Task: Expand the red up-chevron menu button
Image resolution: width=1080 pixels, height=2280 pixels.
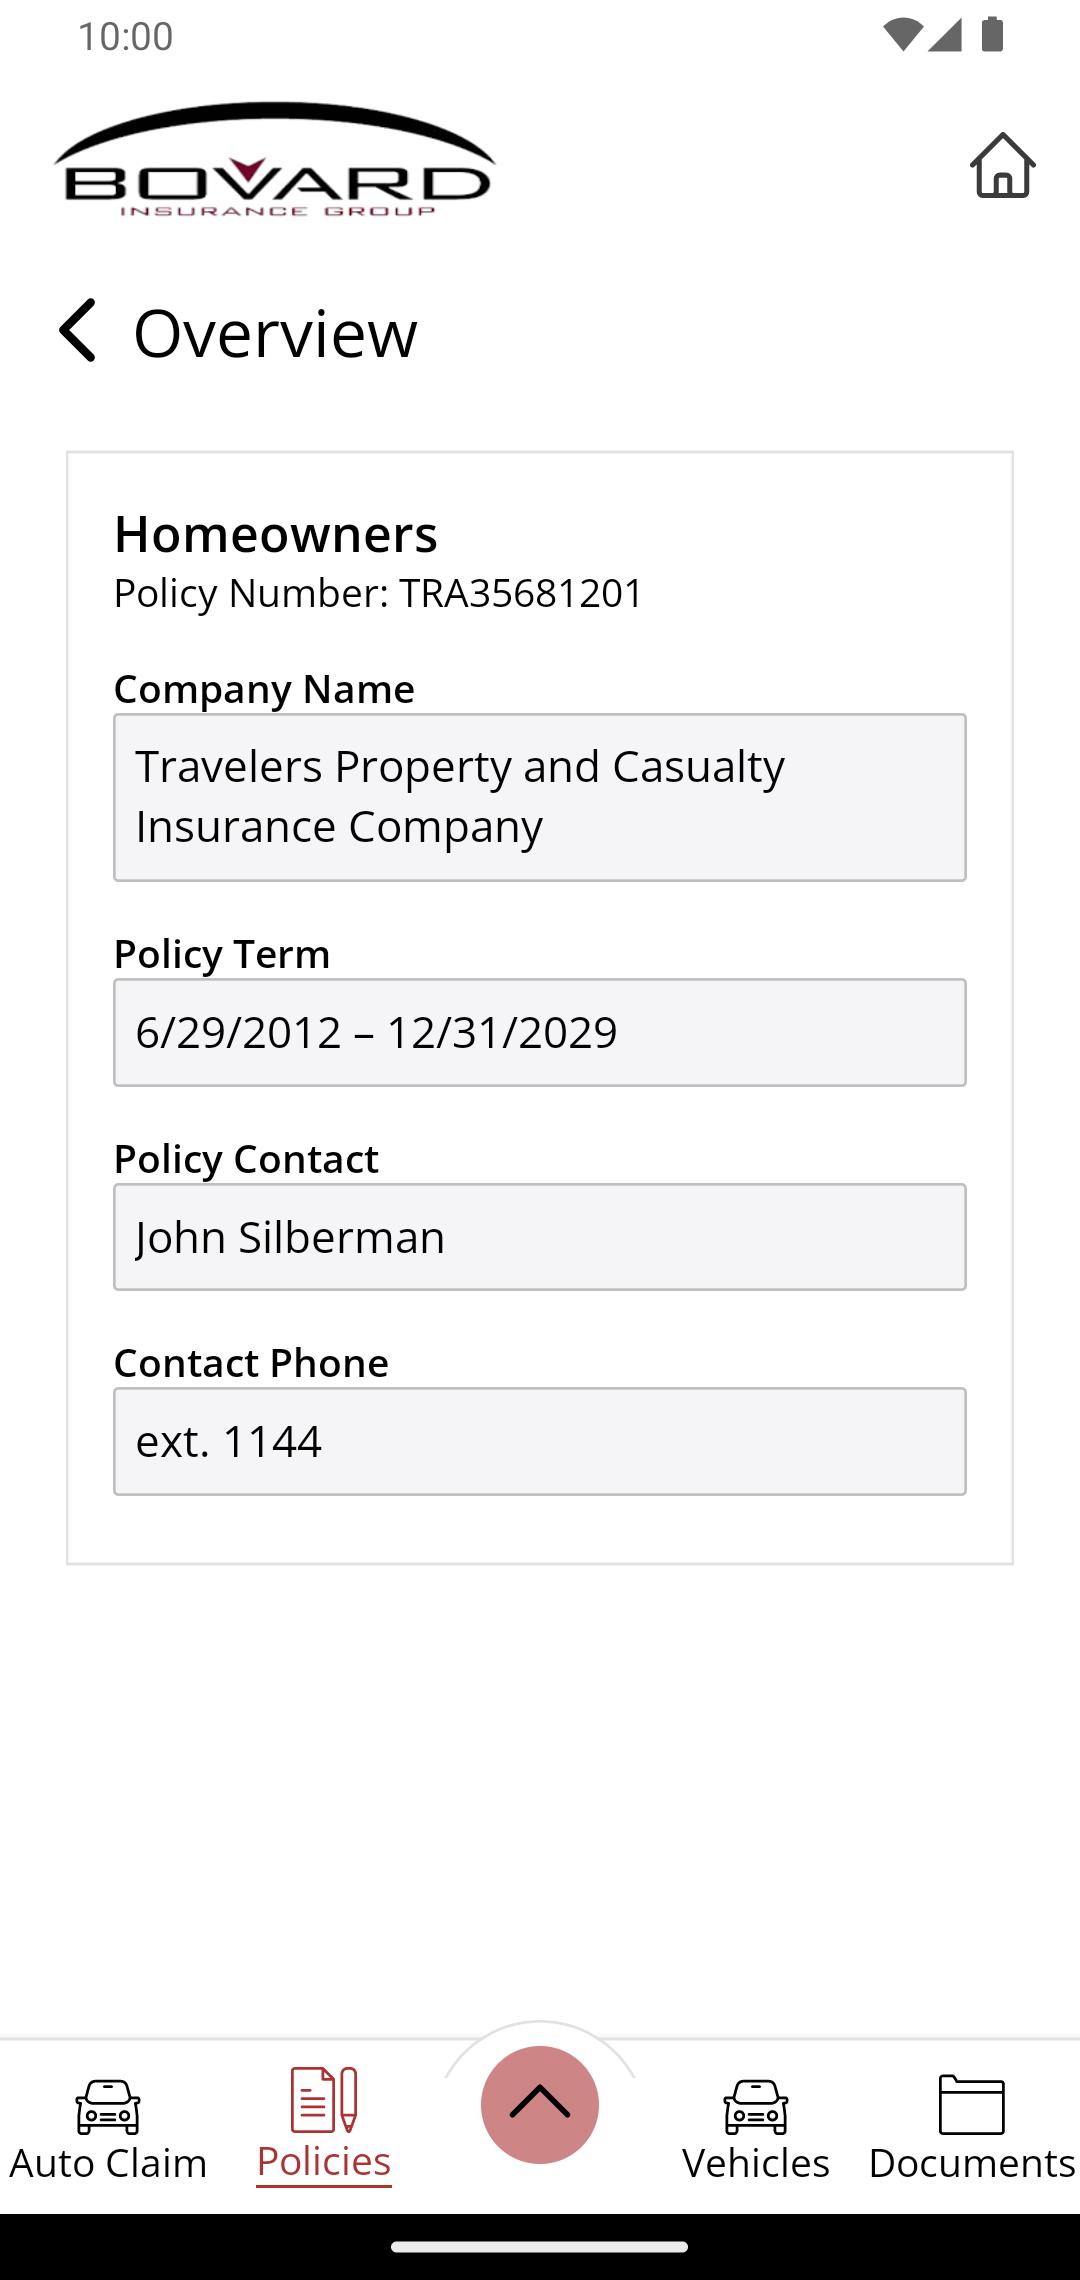Action: pyautogui.click(x=540, y=2104)
